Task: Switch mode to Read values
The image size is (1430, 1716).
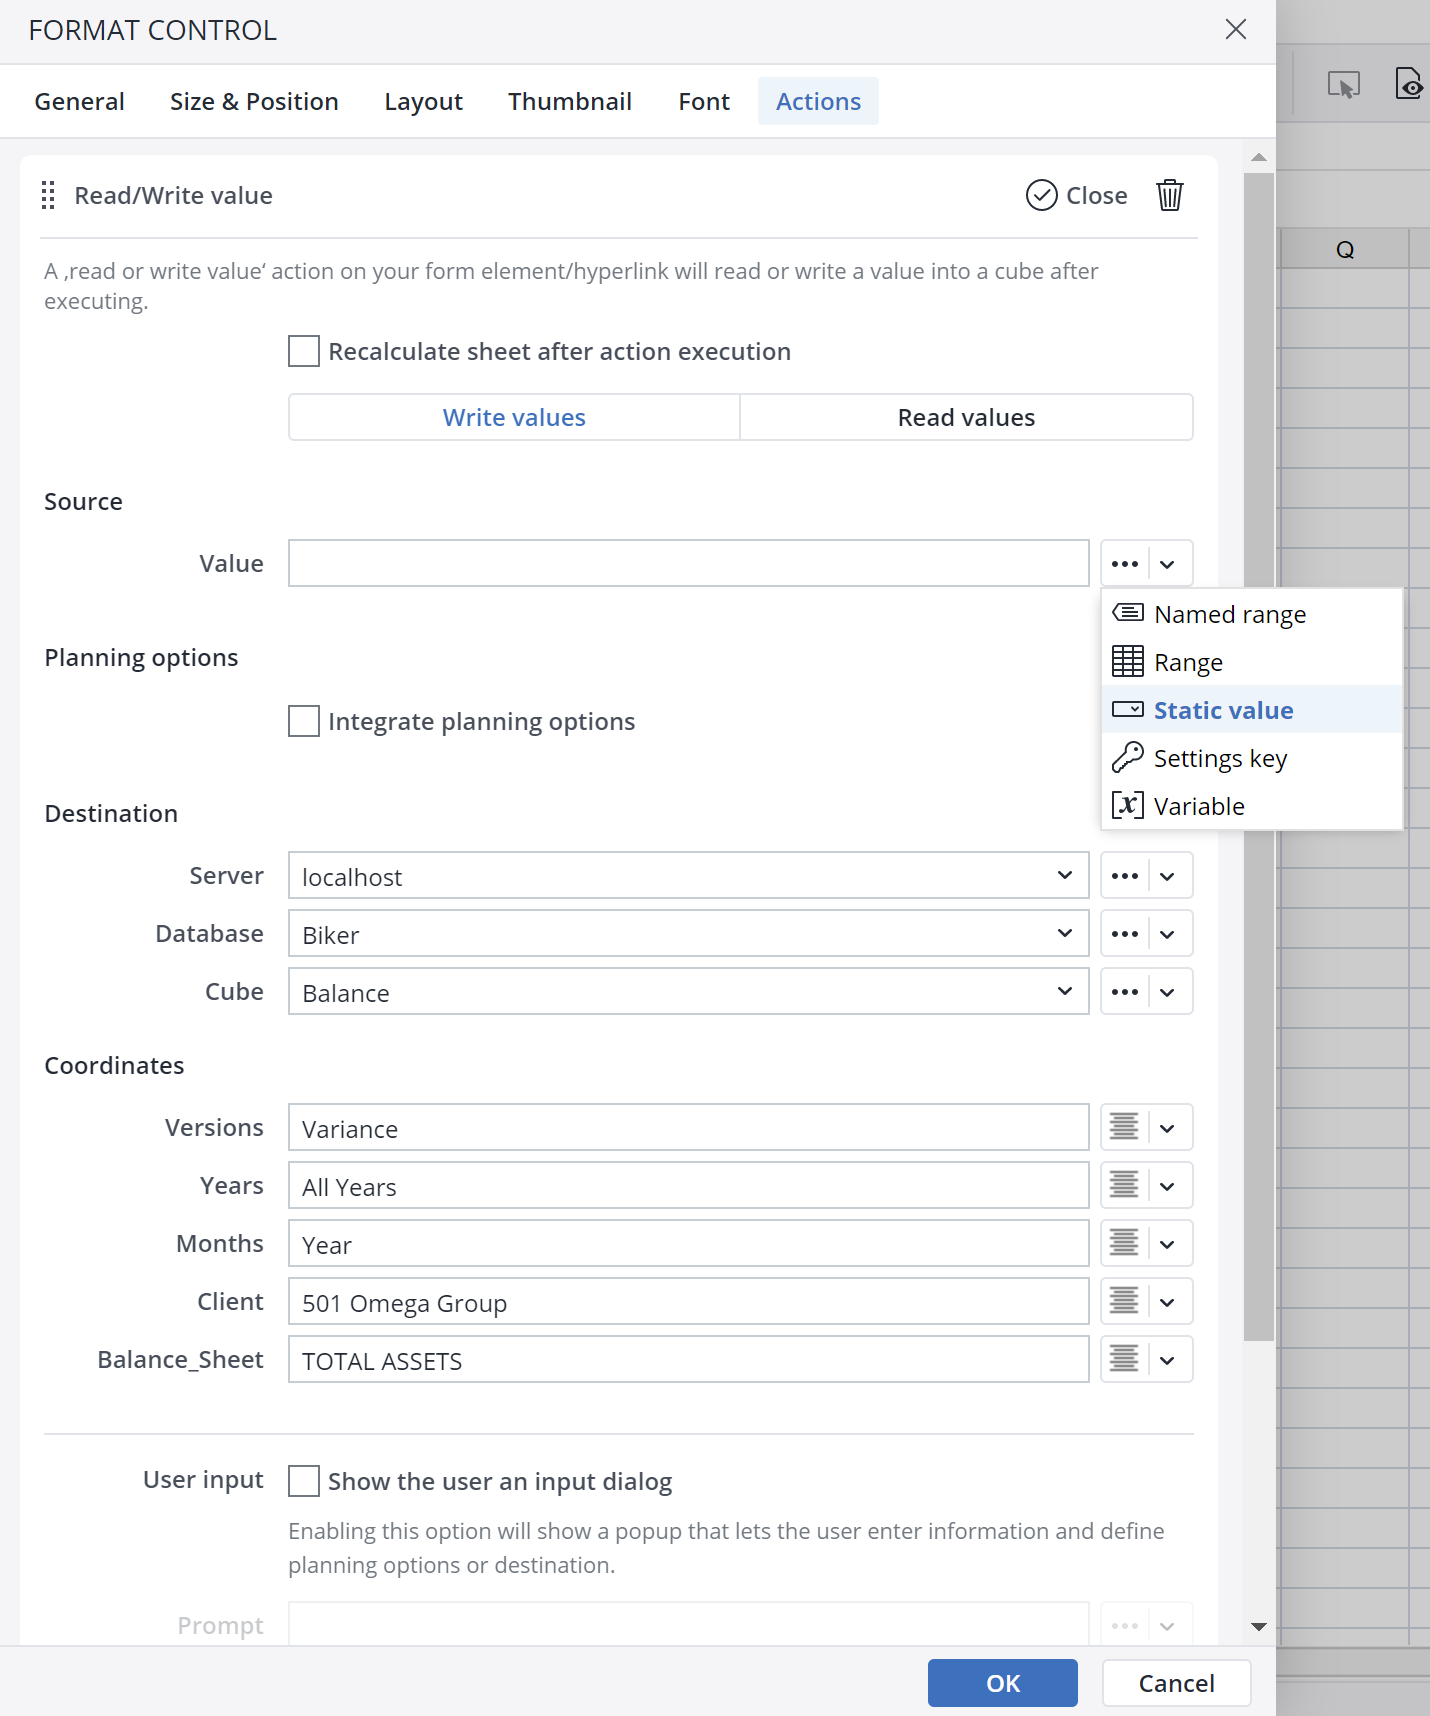Action: coord(966,417)
